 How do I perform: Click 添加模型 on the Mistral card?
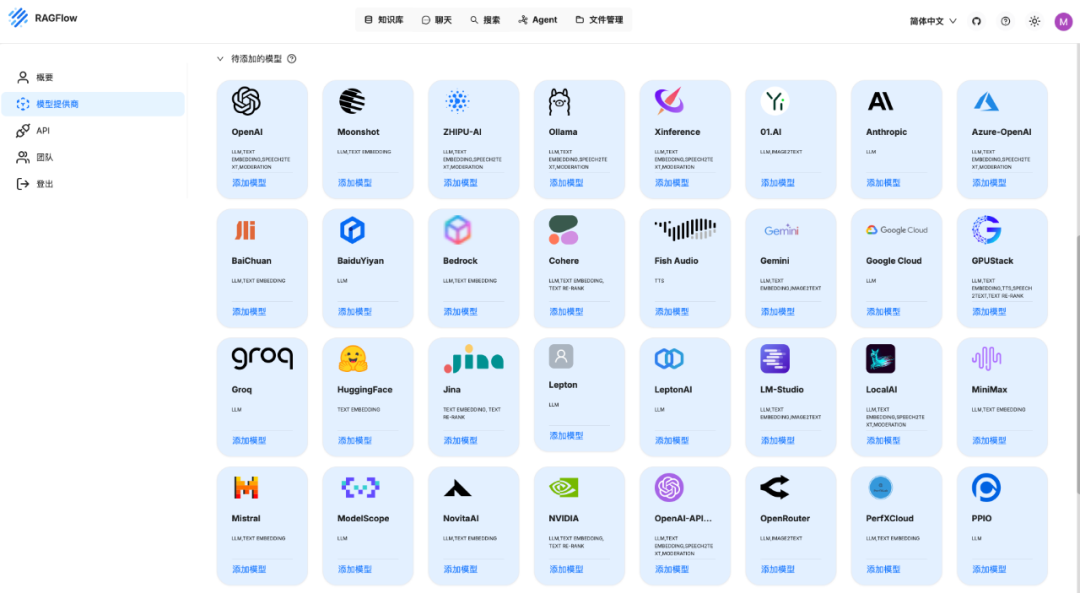click(249, 569)
